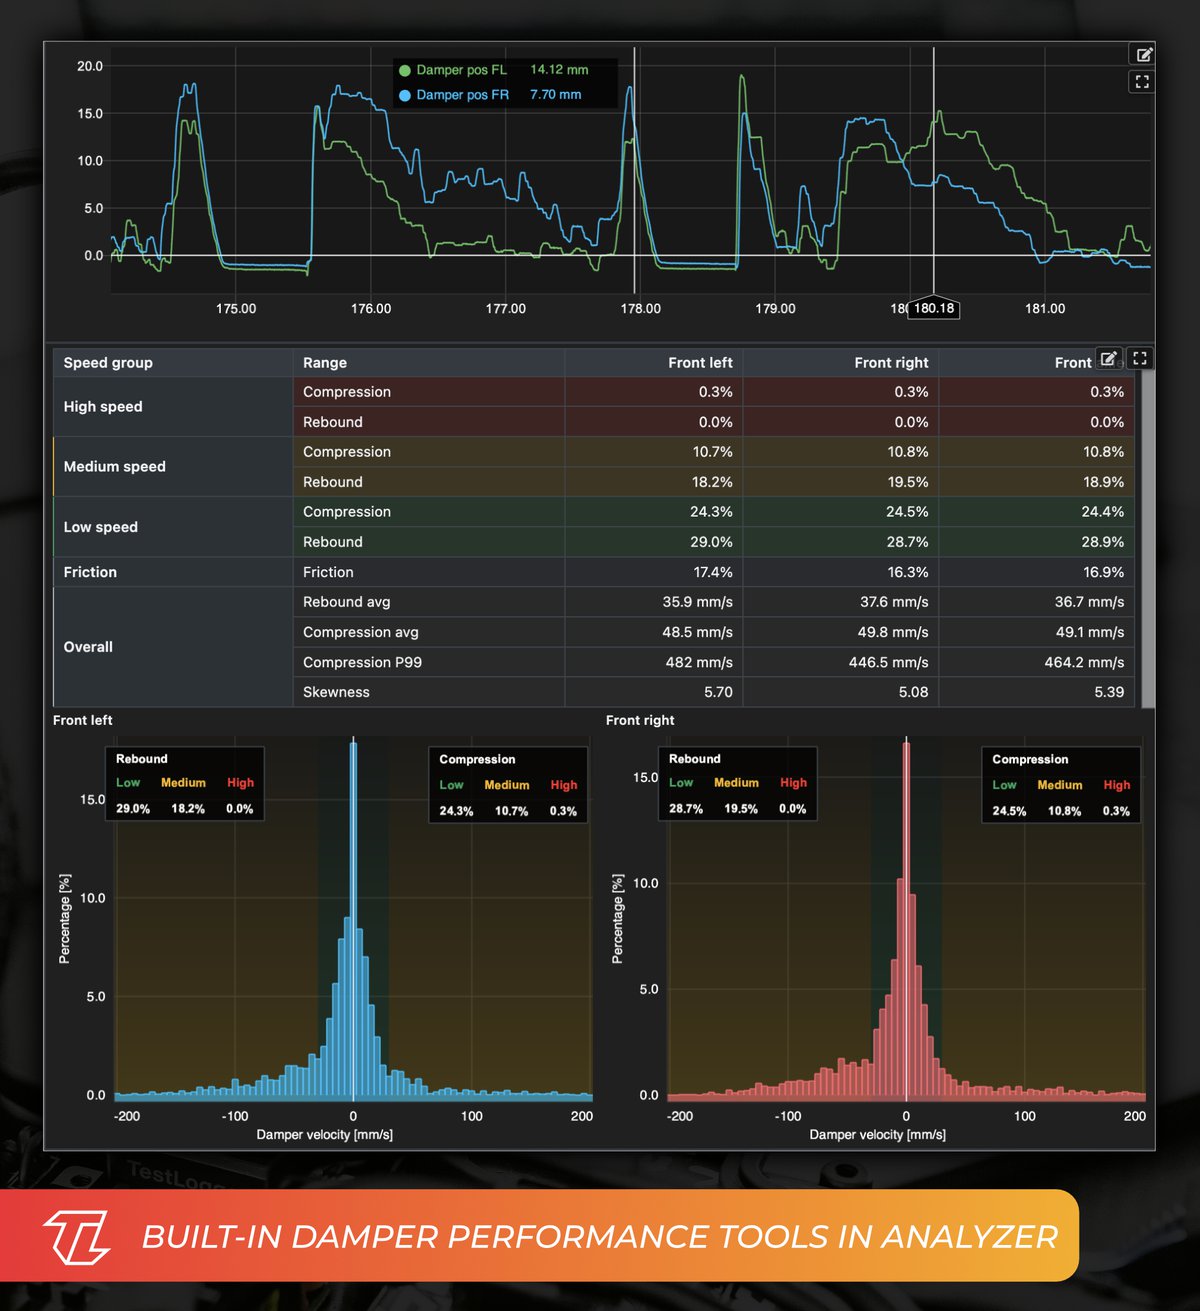Click the 179.00 time axis label

click(x=775, y=309)
